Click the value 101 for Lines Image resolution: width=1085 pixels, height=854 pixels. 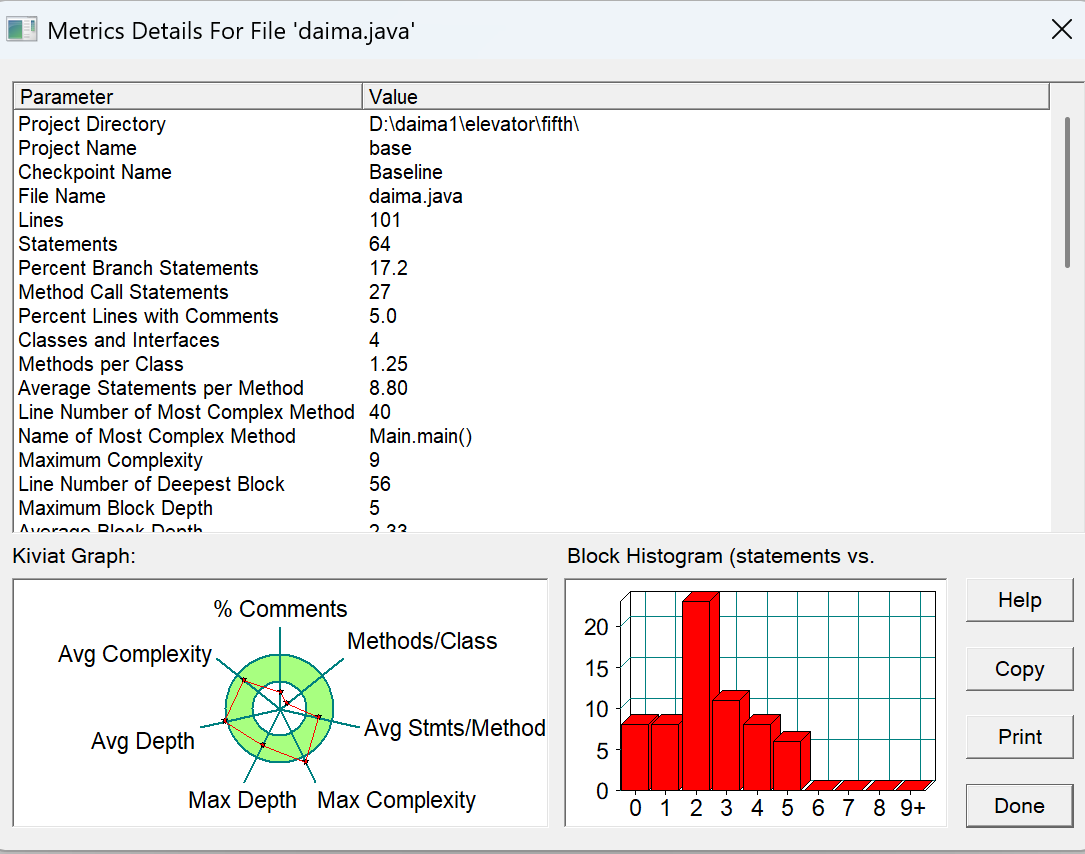385,220
